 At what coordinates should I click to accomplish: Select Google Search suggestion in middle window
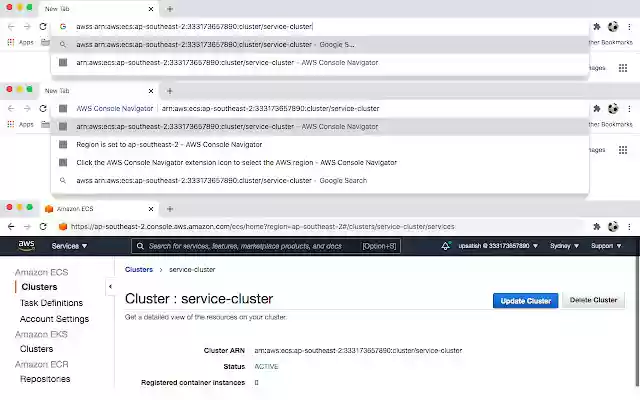(x=320, y=180)
